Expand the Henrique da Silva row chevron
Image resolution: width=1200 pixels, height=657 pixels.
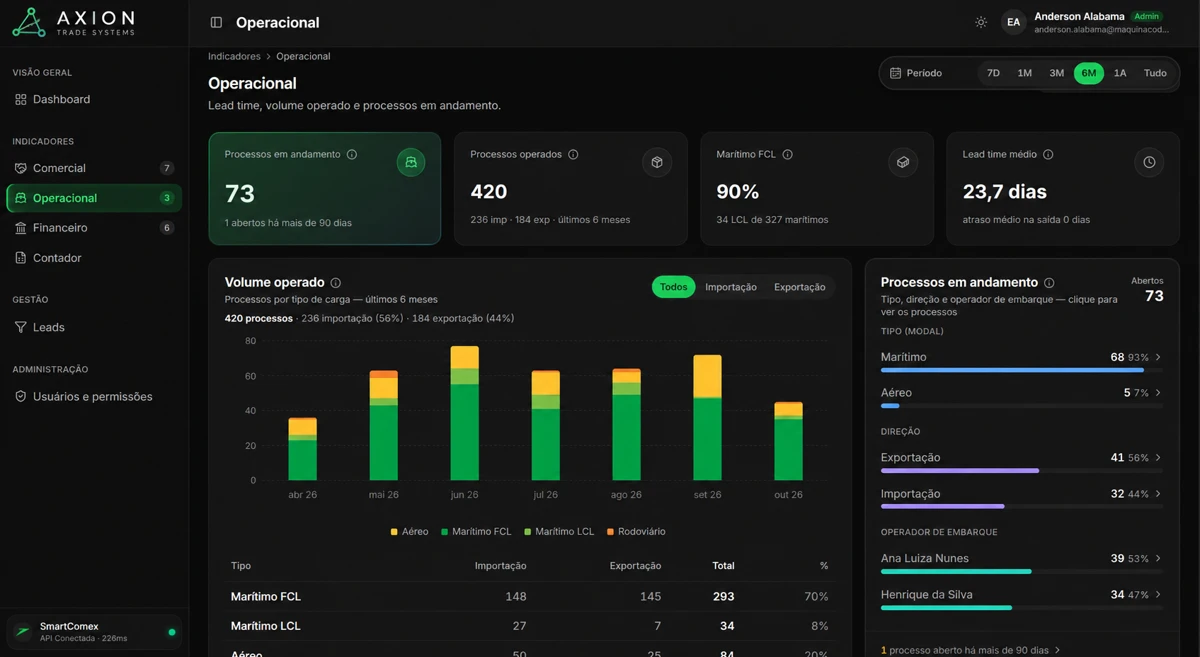(1158, 595)
